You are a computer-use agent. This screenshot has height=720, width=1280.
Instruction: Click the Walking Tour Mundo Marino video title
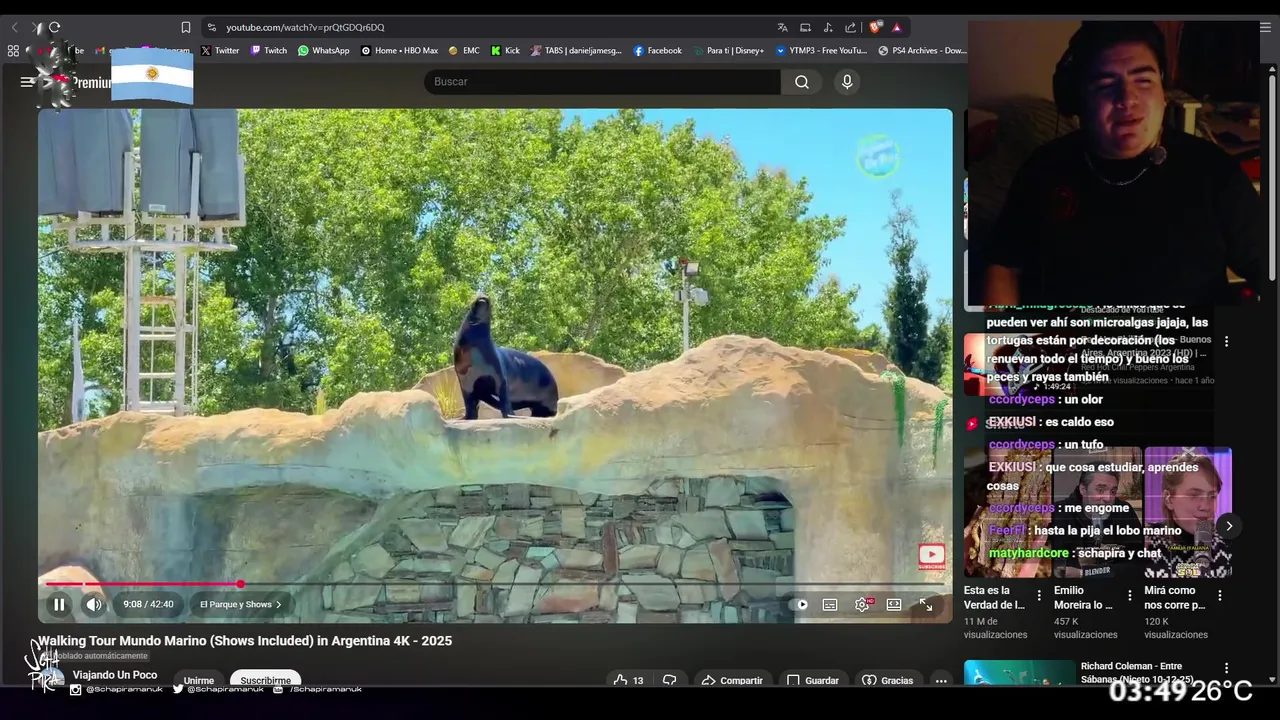click(245, 641)
